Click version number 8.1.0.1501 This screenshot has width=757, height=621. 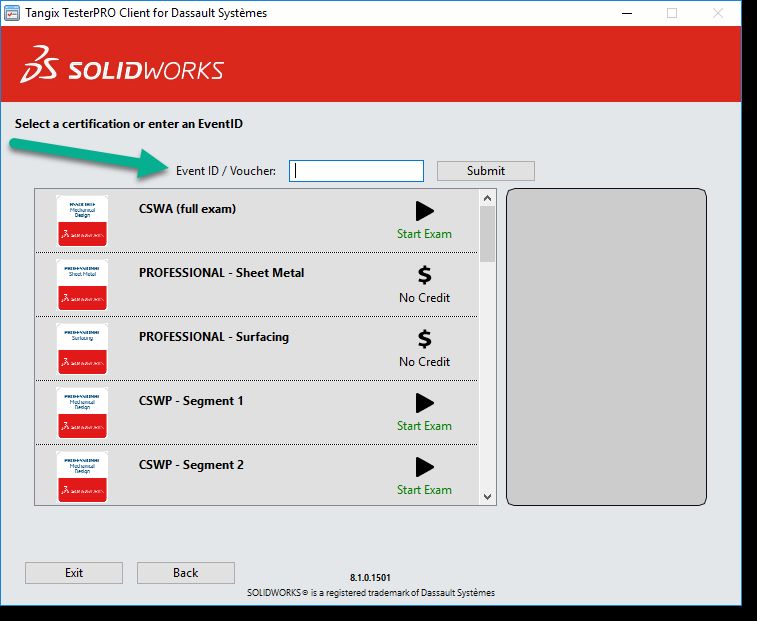coord(370,578)
